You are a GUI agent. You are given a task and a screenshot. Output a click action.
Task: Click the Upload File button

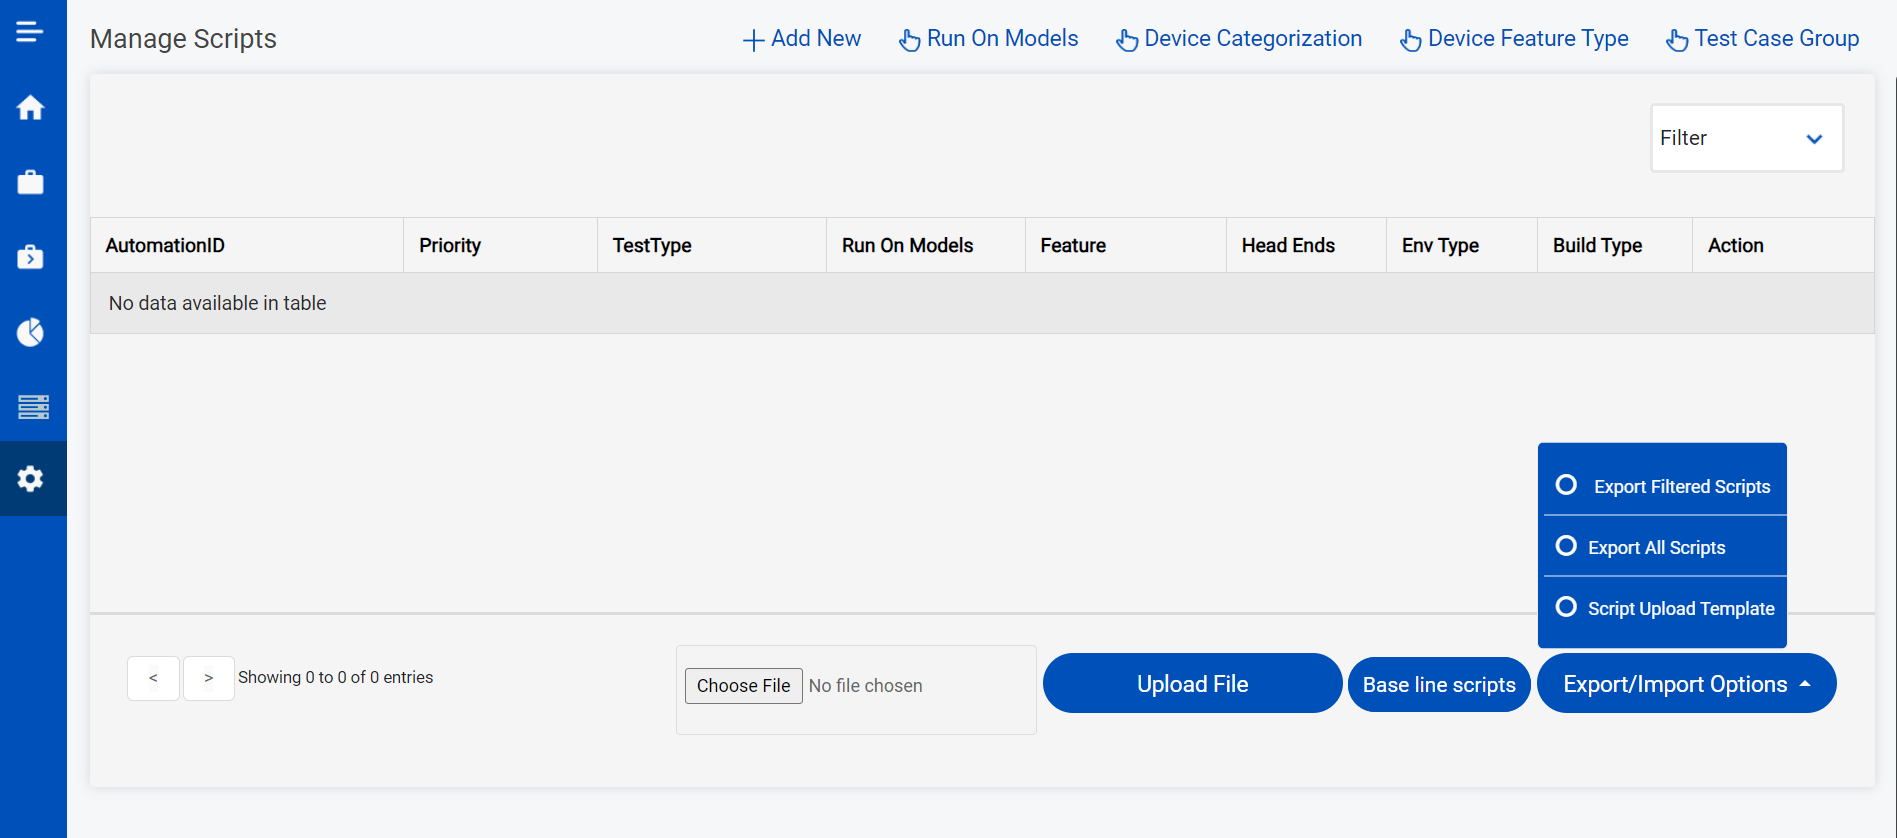(1192, 684)
